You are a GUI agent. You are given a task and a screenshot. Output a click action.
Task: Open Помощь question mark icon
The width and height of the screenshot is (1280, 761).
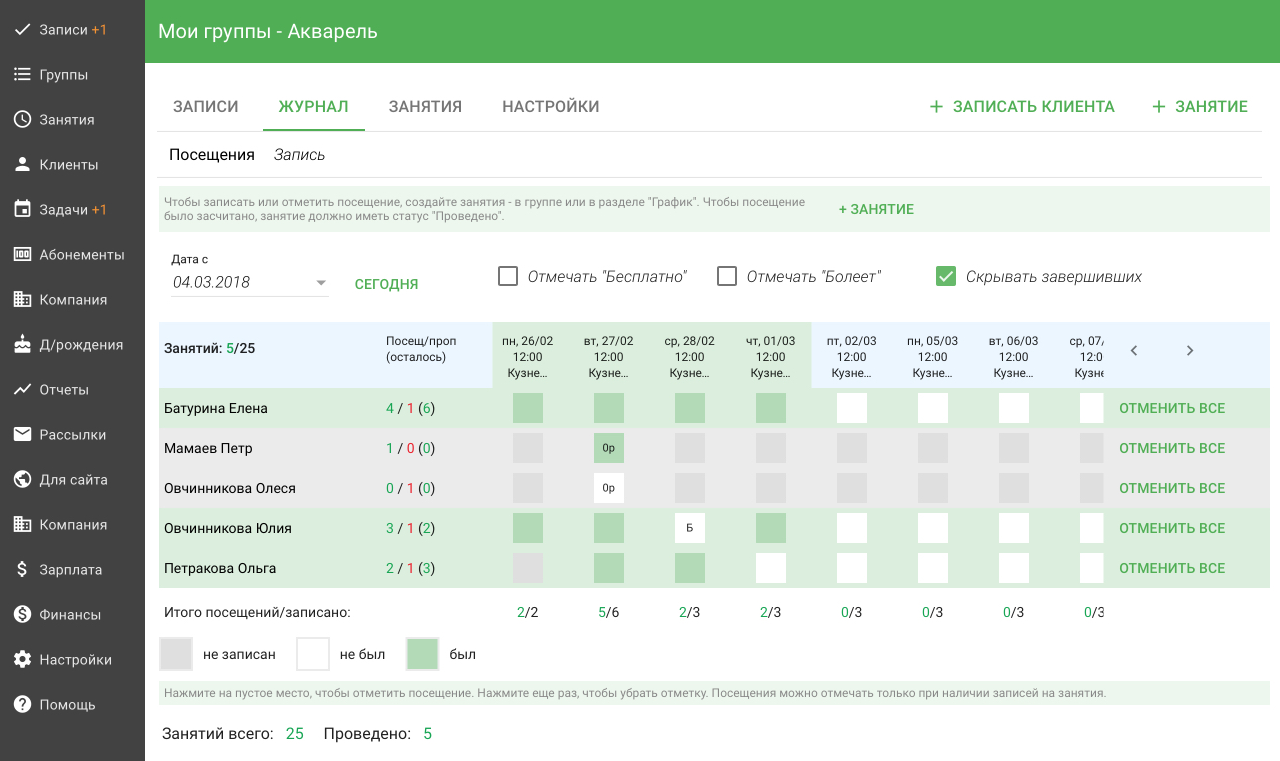click(x=22, y=705)
